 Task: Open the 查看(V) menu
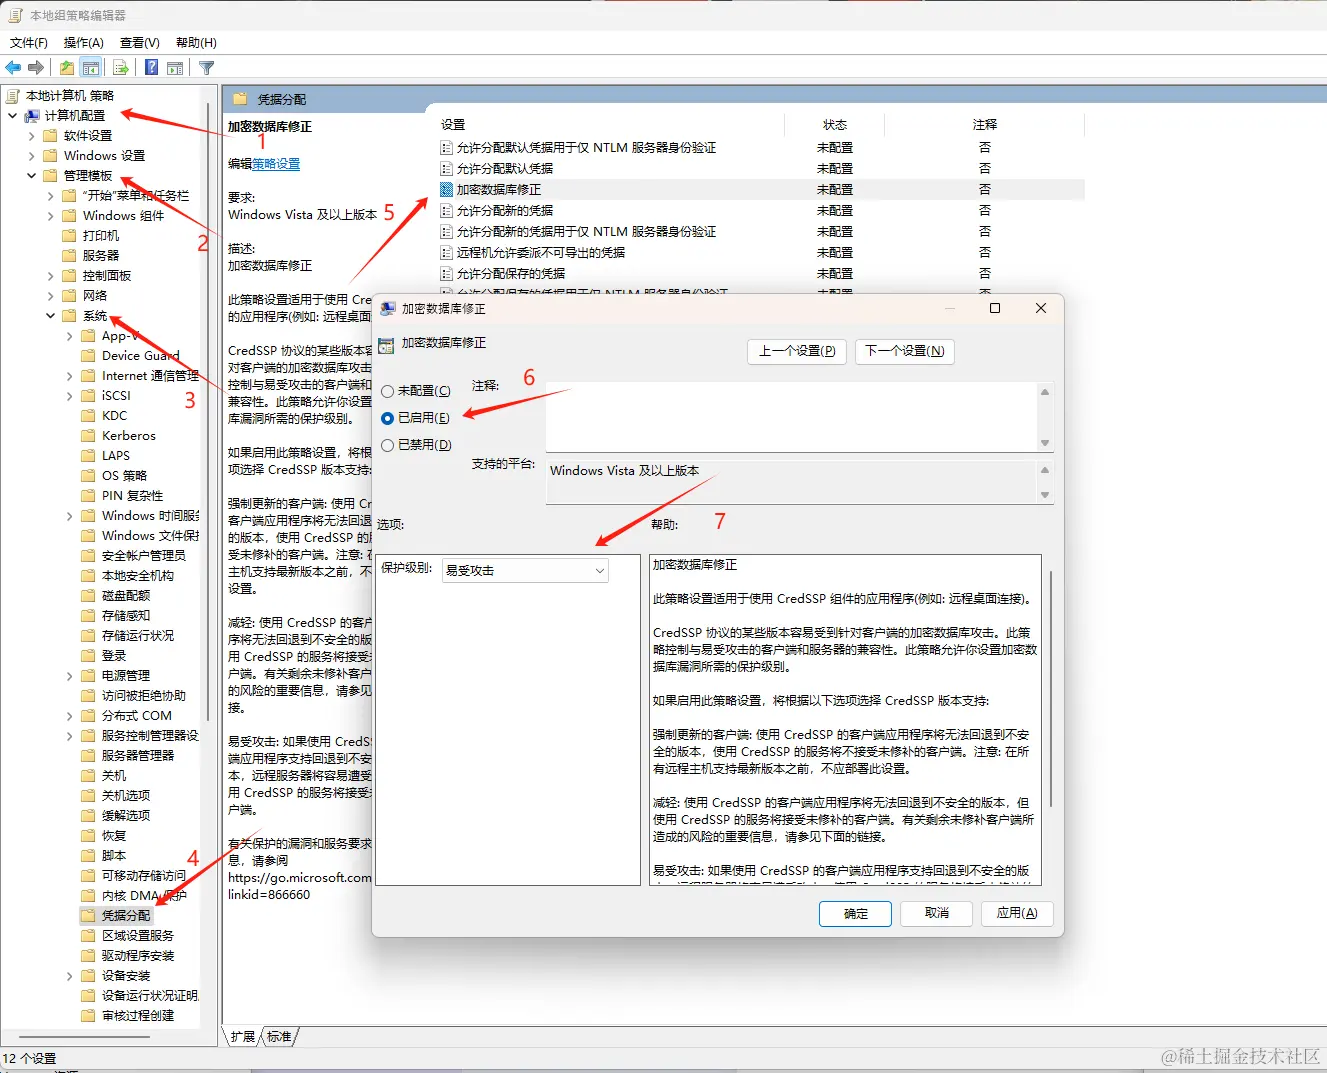point(140,42)
